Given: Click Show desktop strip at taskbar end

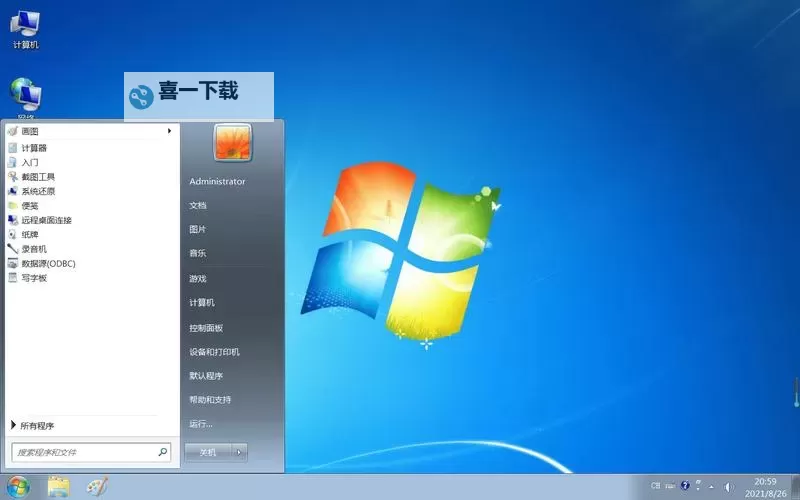Looking at the screenshot, I should [x=795, y=487].
